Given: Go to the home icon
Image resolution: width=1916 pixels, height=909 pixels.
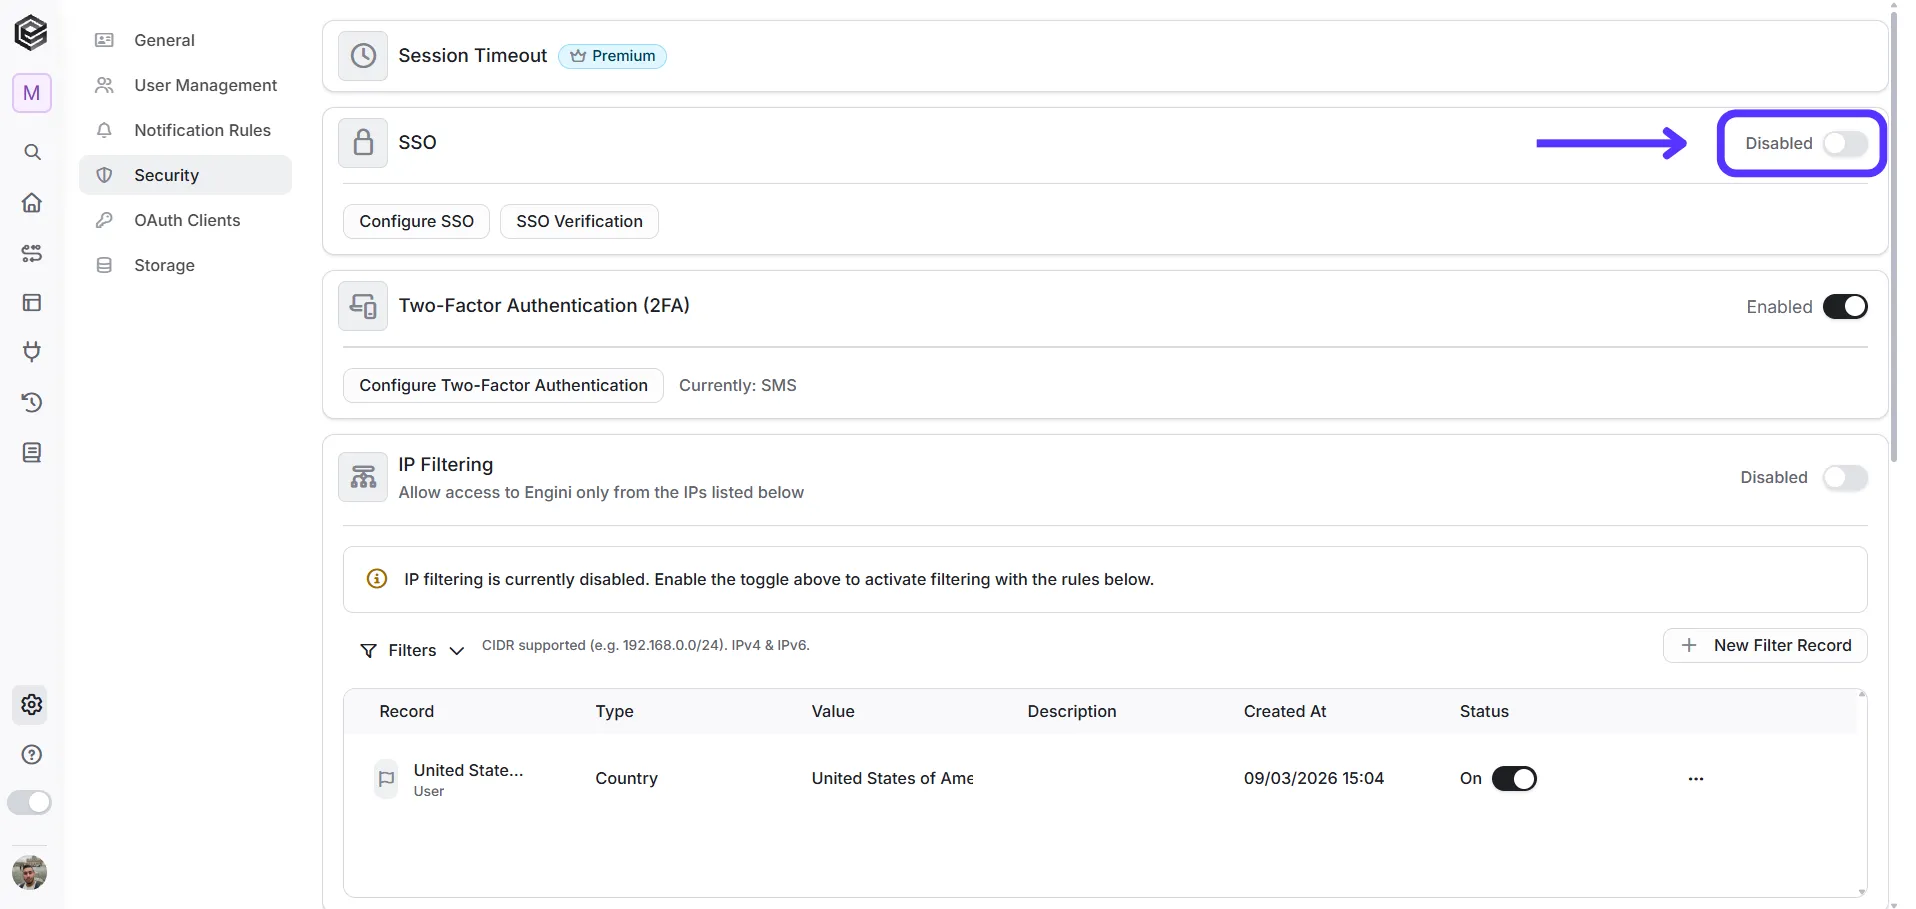Looking at the screenshot, I should (32, 203).
